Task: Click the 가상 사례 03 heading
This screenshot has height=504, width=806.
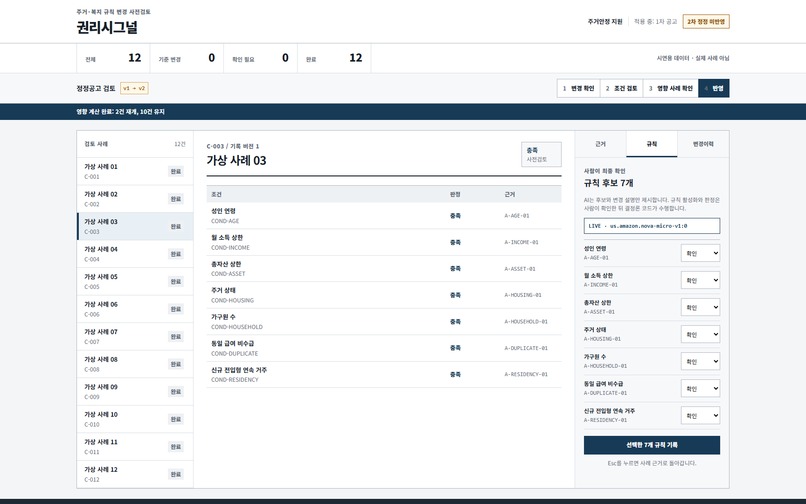Action: pyautogui.click(x=236, y=160)
